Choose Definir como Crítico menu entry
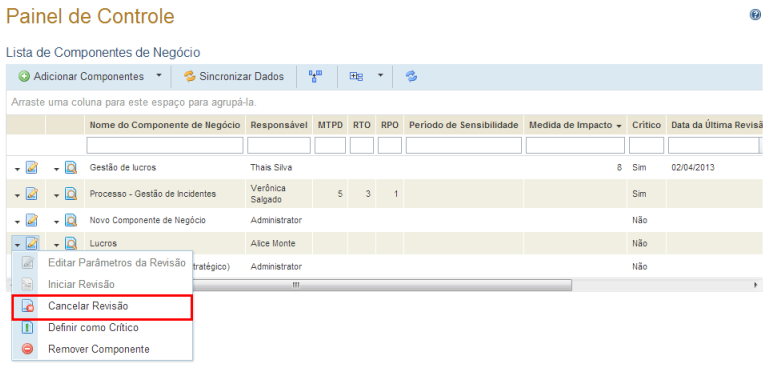768x367 pixels. tap(102, 327)
